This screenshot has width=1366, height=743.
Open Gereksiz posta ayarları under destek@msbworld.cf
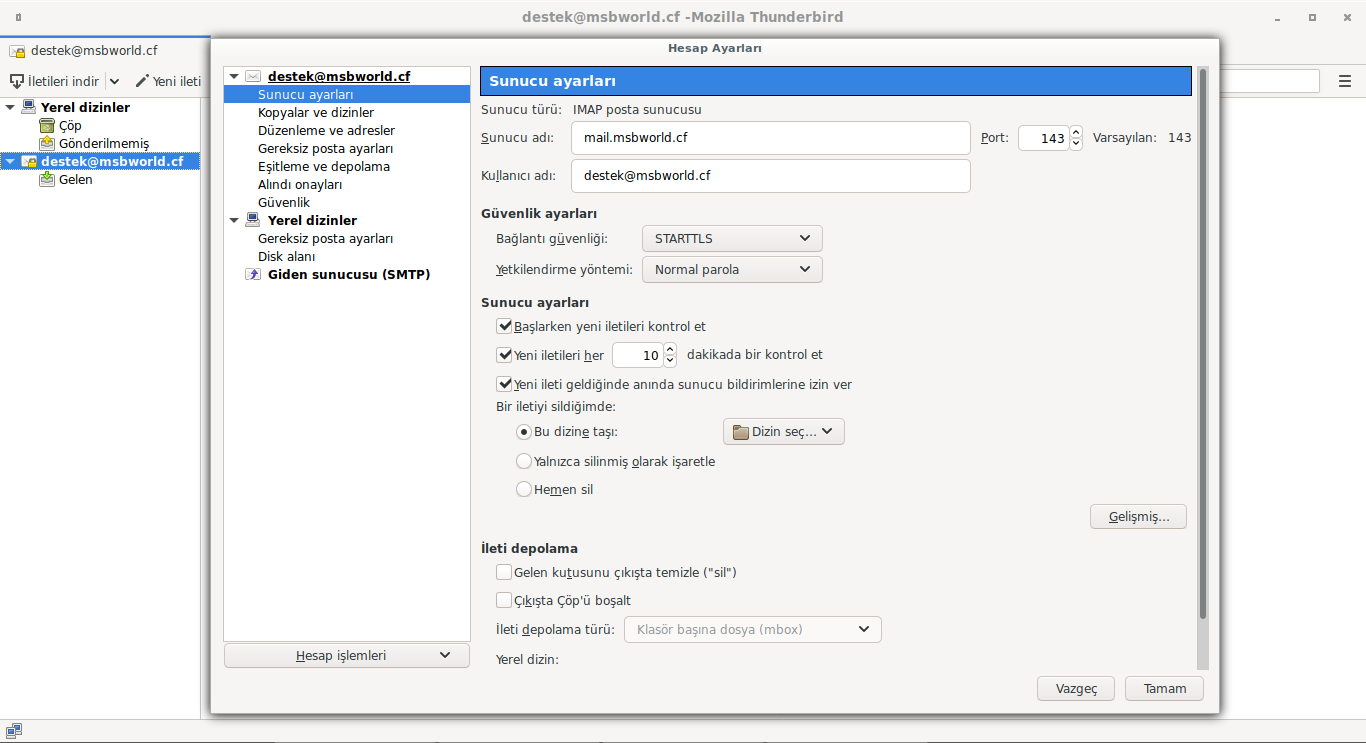pyautogui.click(x=325, y=148)
